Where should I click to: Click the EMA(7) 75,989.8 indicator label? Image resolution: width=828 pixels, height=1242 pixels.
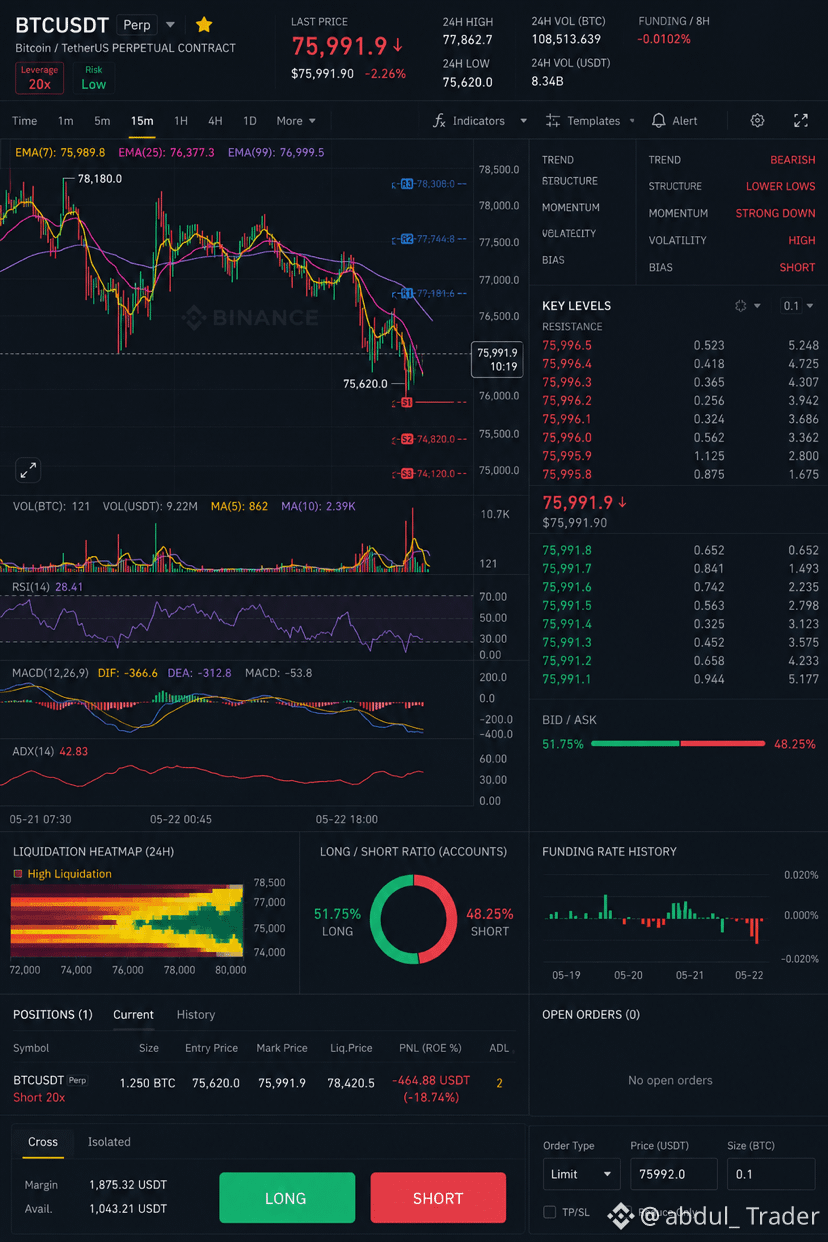pos(60,153)
